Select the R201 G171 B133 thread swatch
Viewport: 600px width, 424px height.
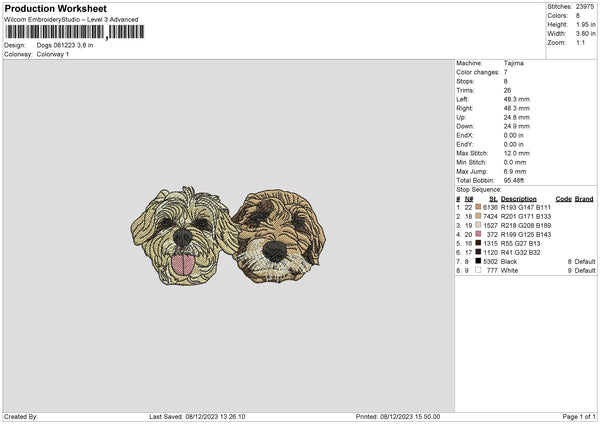479,216
